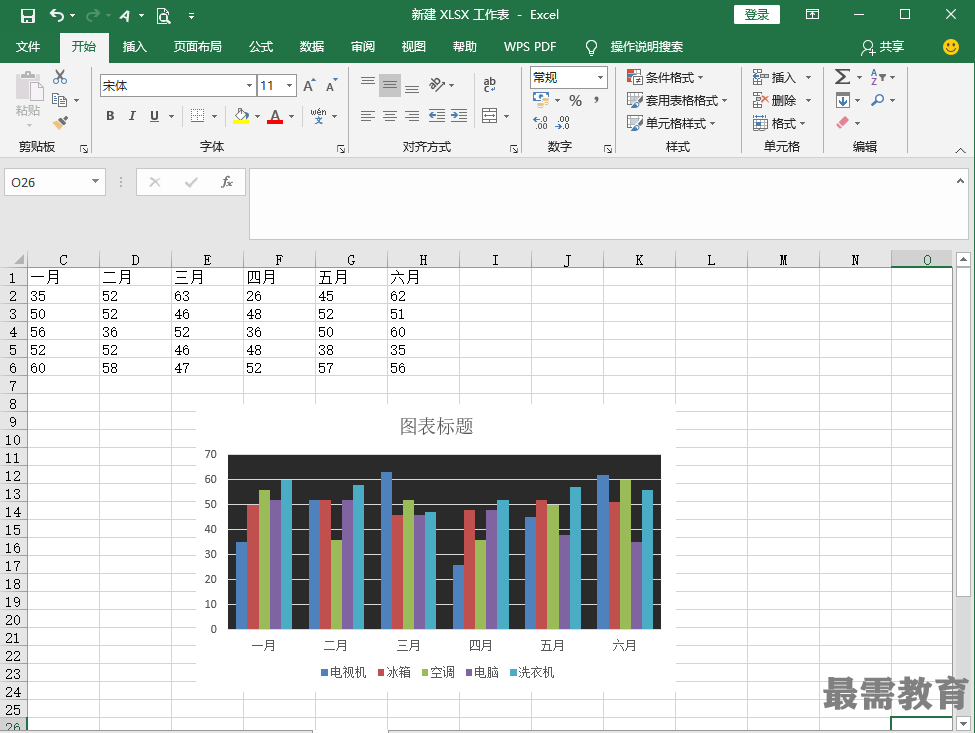Merge and center cells icon
The image size is (975, 733).
tap(490, 116)
